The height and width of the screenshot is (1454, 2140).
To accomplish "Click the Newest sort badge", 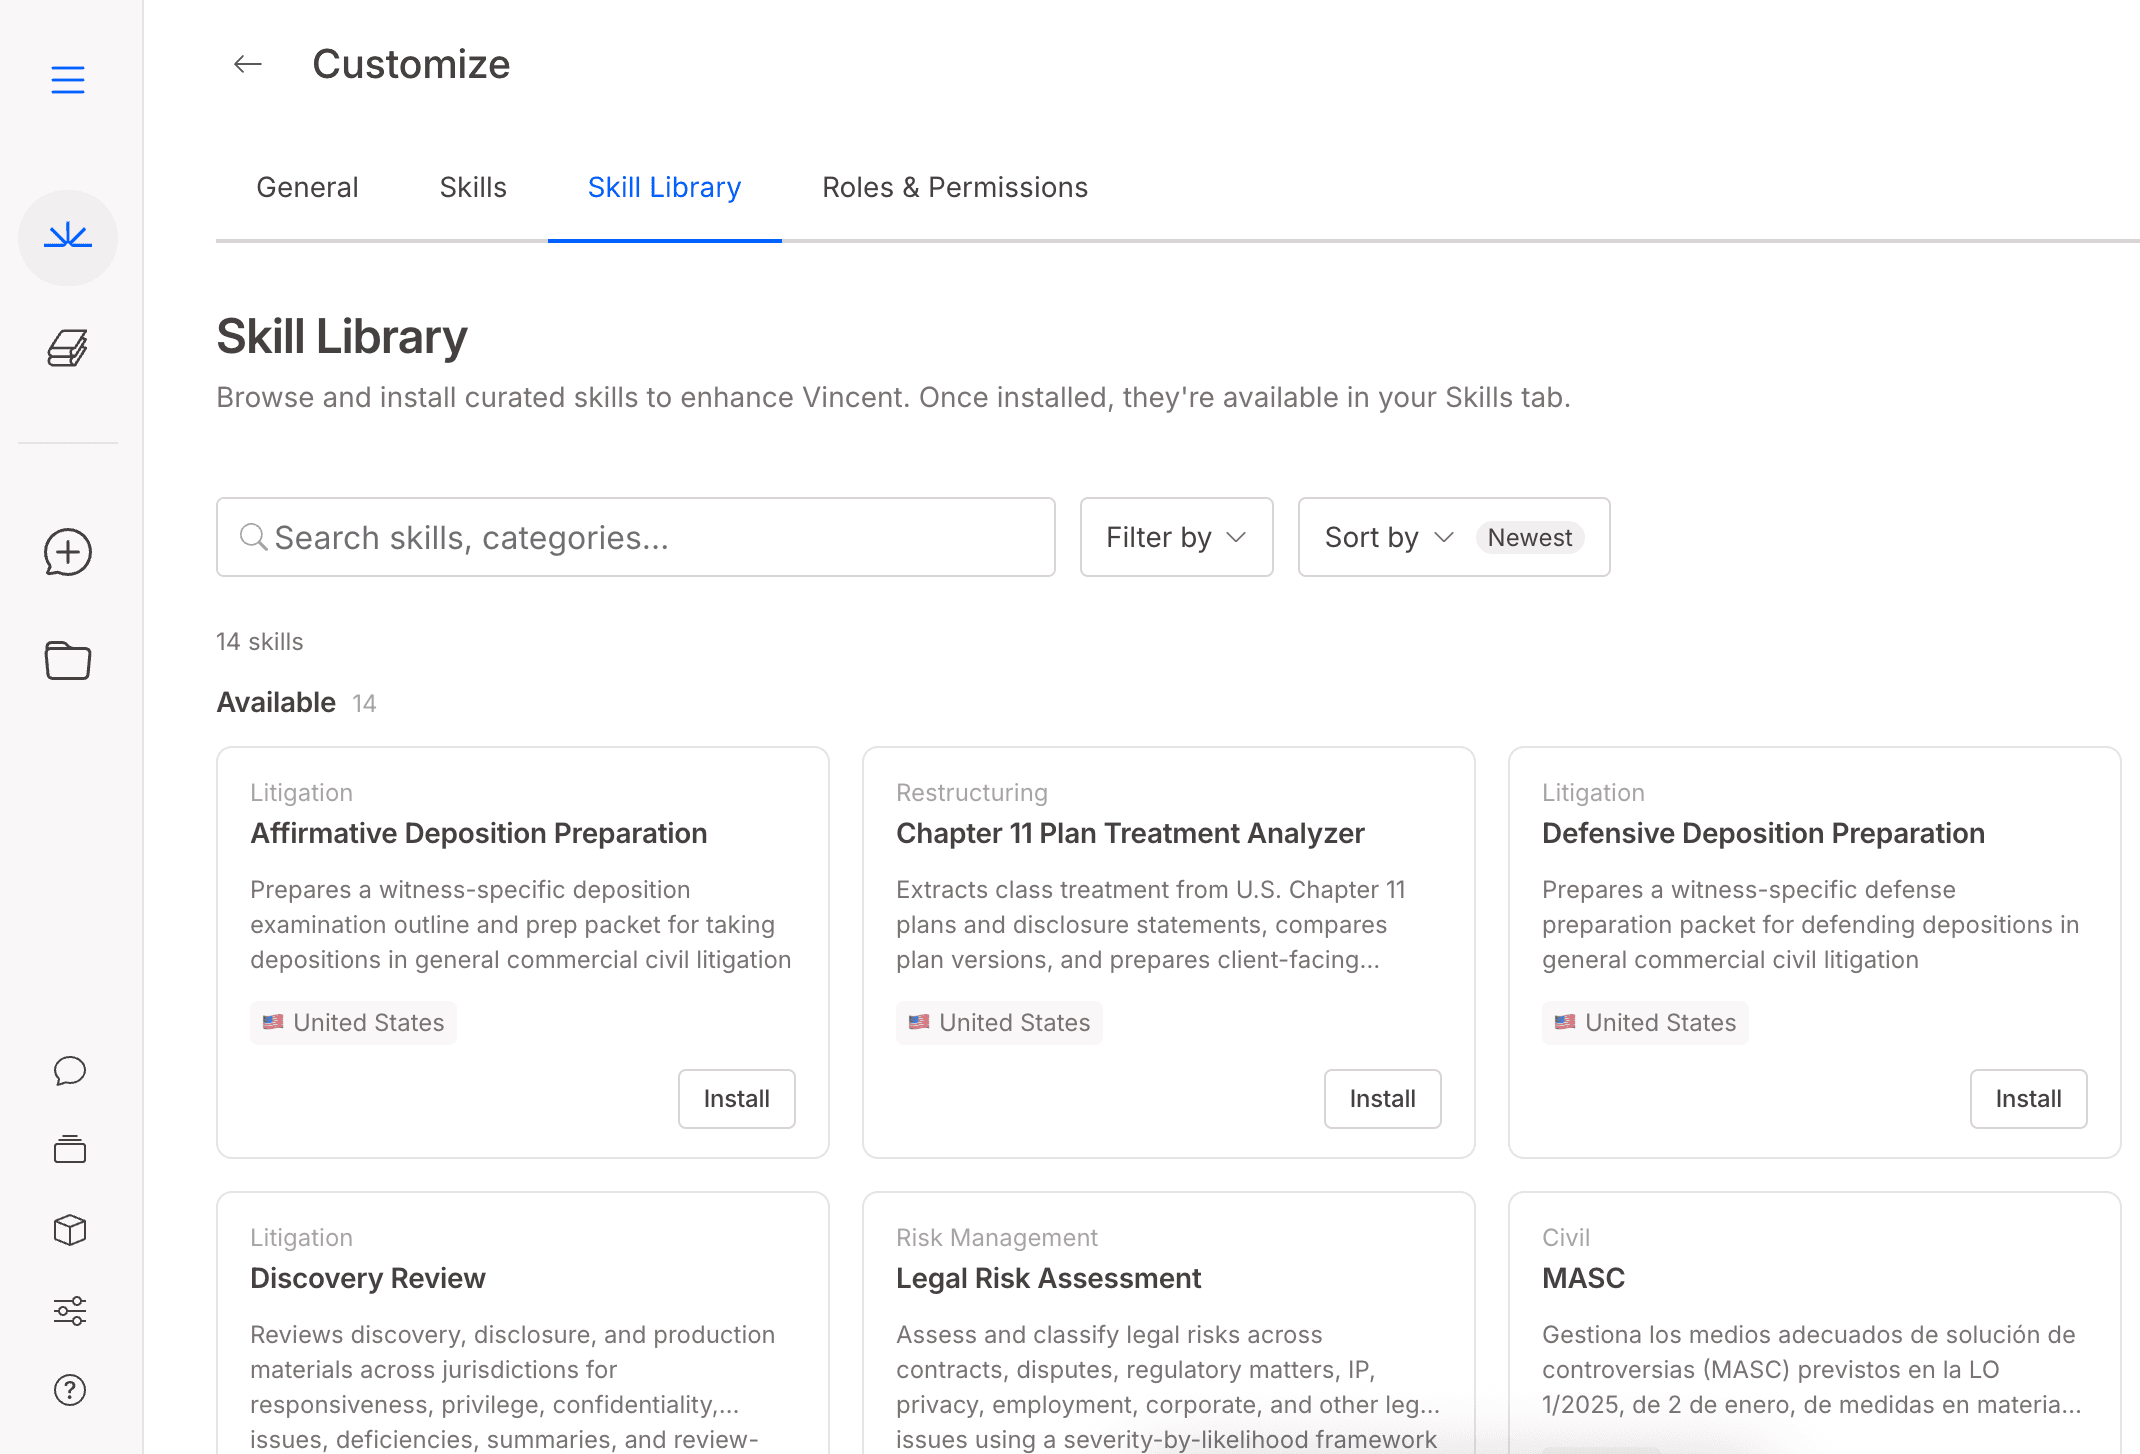I will click(x=1529, y=537).
